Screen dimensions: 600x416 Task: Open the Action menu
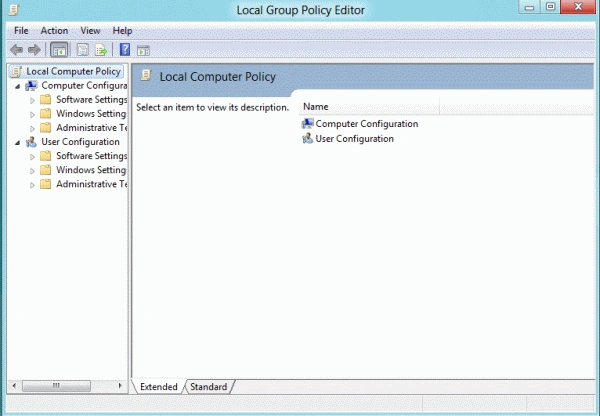click(x=54, y=31)
